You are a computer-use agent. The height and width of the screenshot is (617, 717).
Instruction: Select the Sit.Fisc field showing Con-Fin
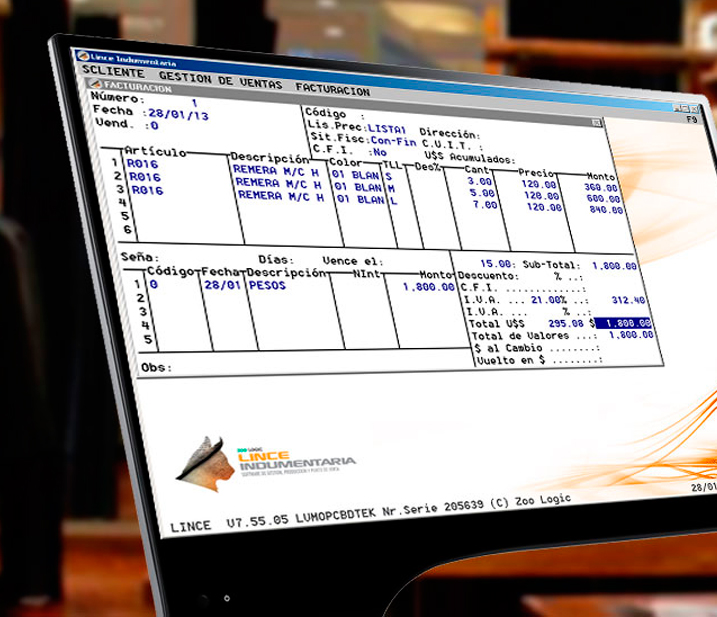point(390,141)
